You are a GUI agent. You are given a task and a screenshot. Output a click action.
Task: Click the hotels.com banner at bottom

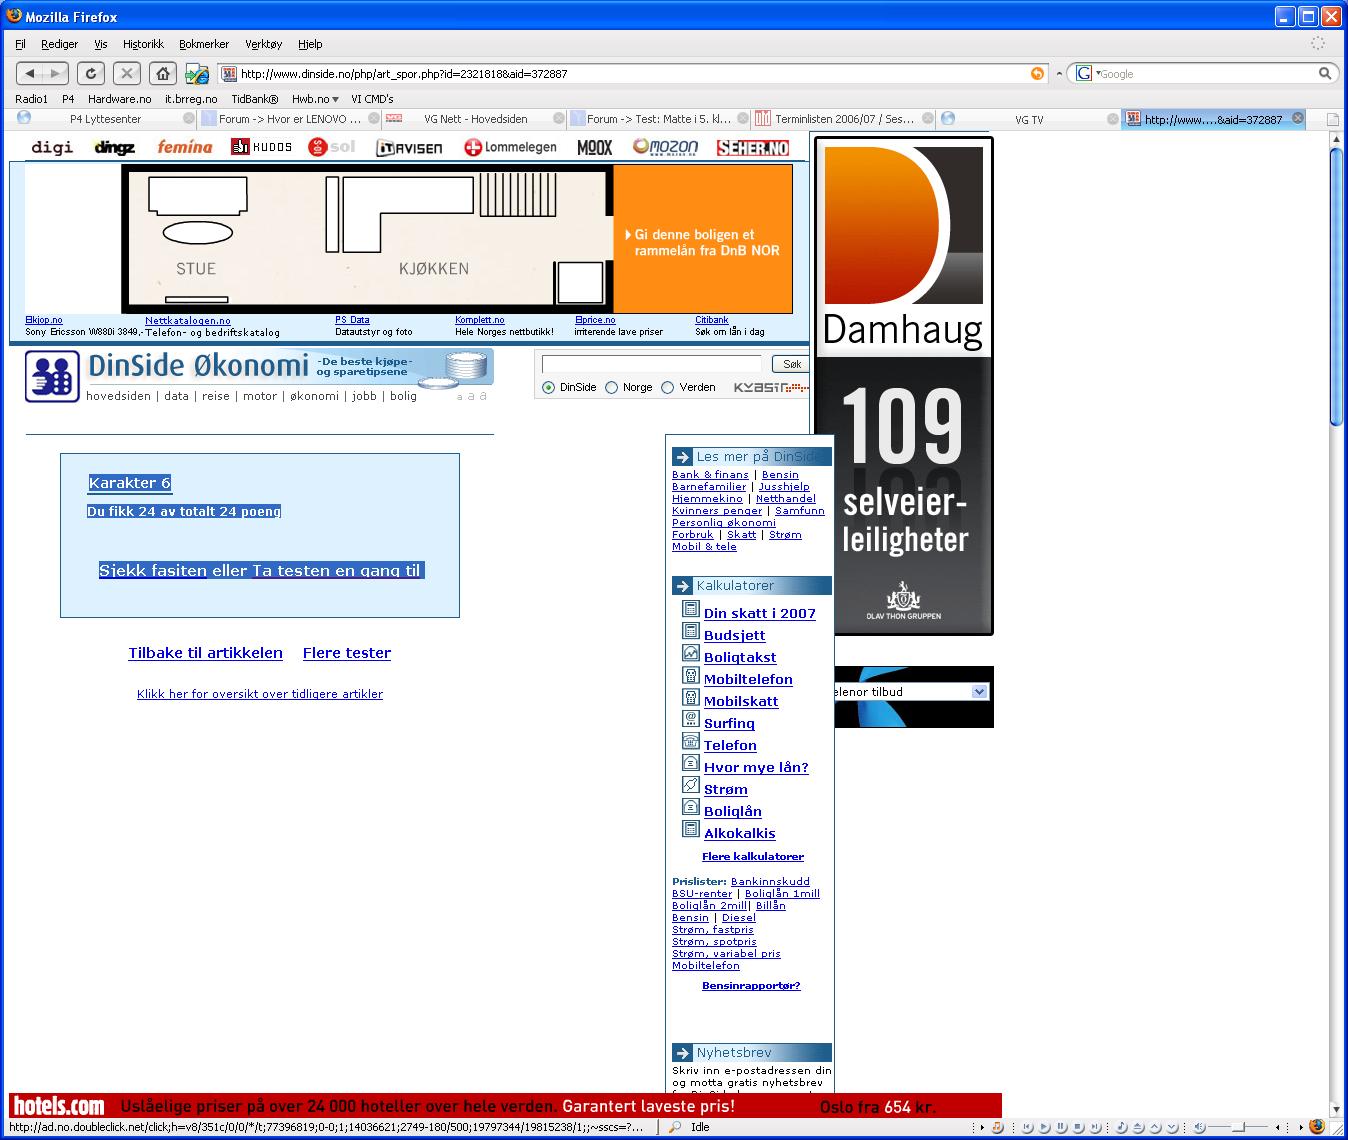pyautogui.click(x=505, y=1106)
